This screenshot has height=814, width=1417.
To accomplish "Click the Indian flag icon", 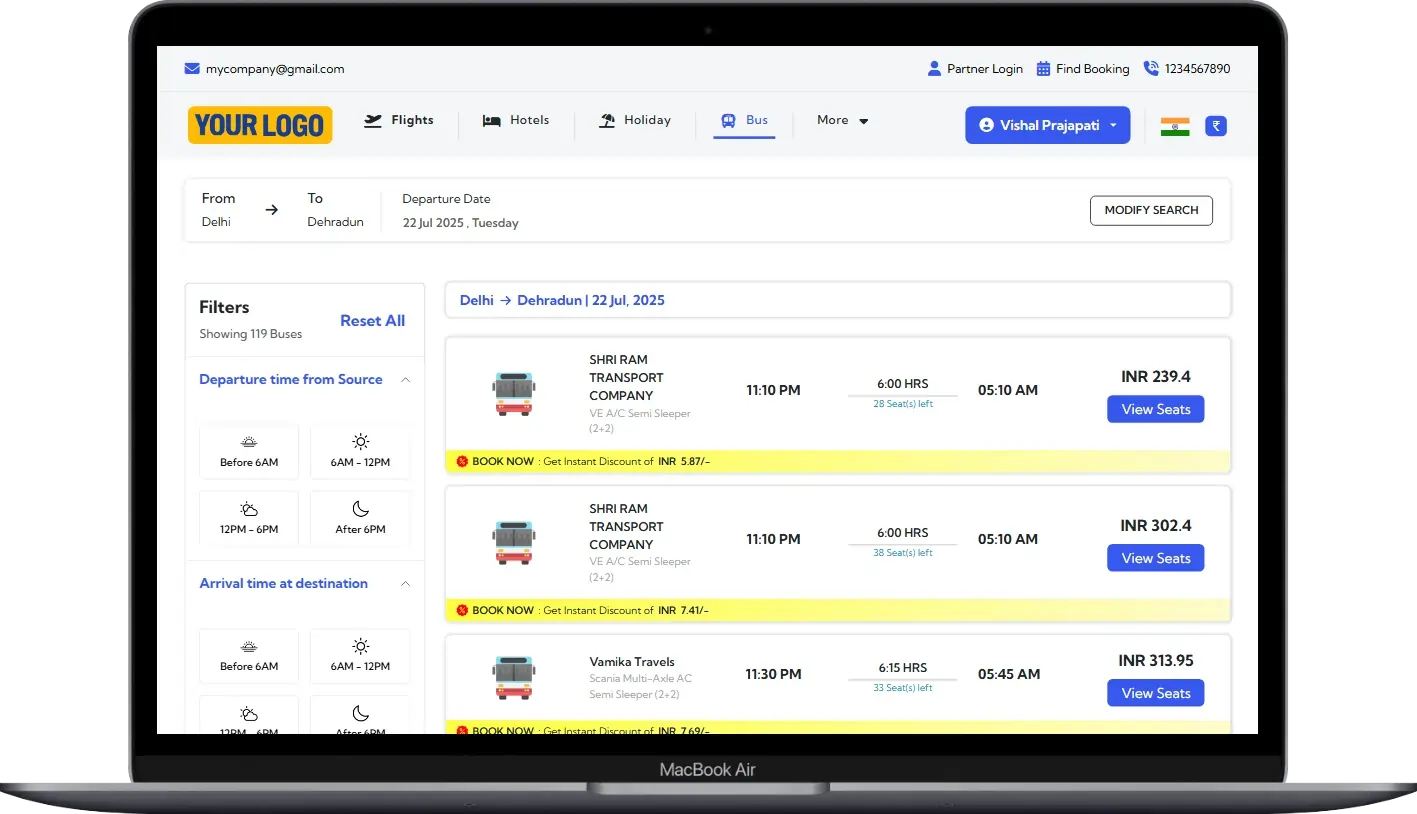I will pyautogui.click(x=1174, y=125).
